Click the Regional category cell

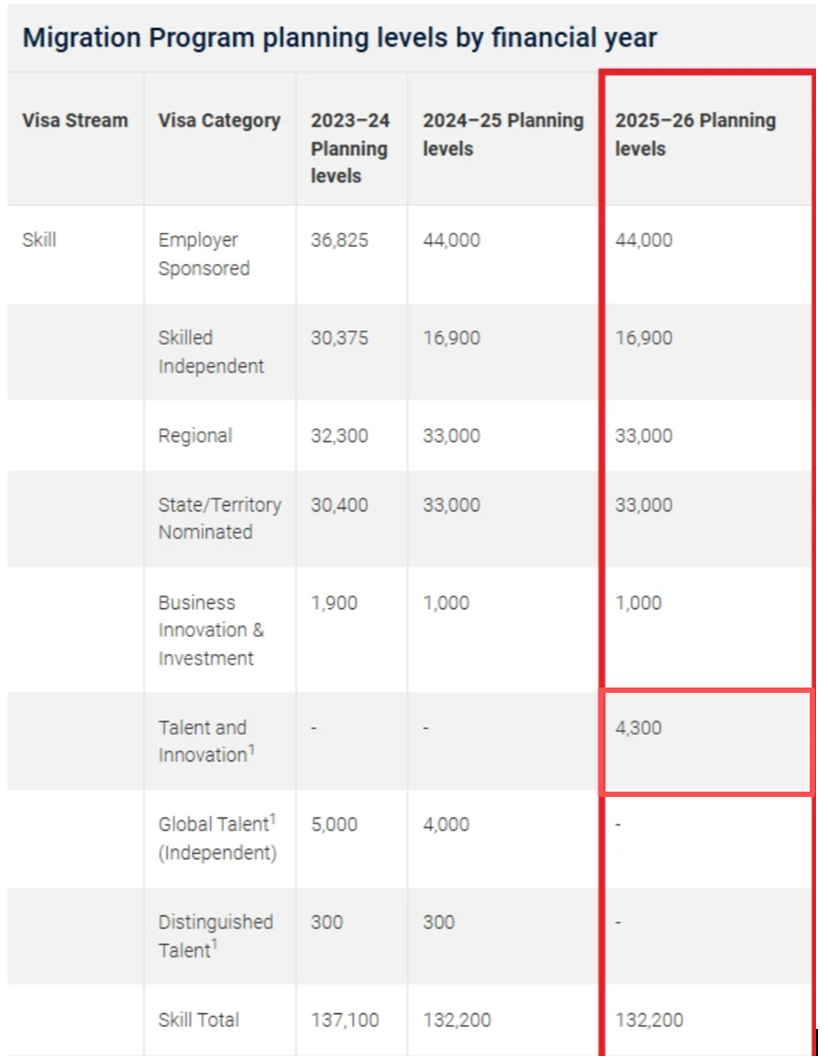coord(195,436)
